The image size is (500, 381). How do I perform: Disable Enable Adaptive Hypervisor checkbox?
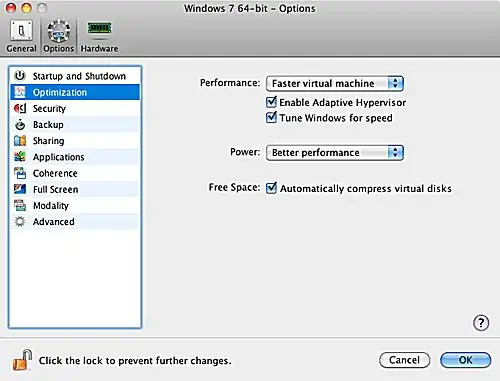point(271,102)
